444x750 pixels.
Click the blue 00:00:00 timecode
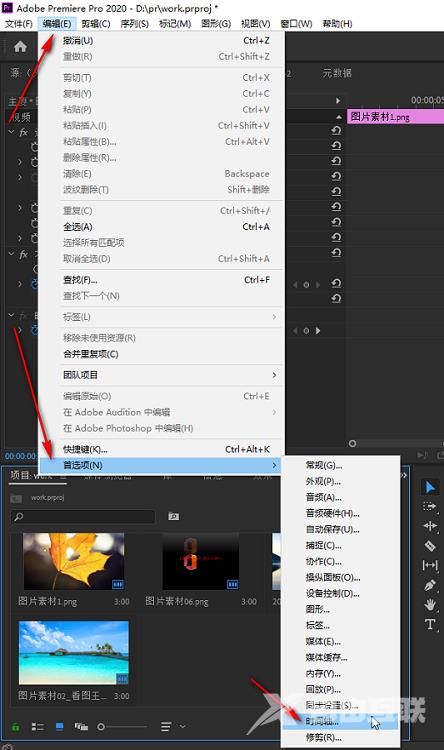[21, 456]
